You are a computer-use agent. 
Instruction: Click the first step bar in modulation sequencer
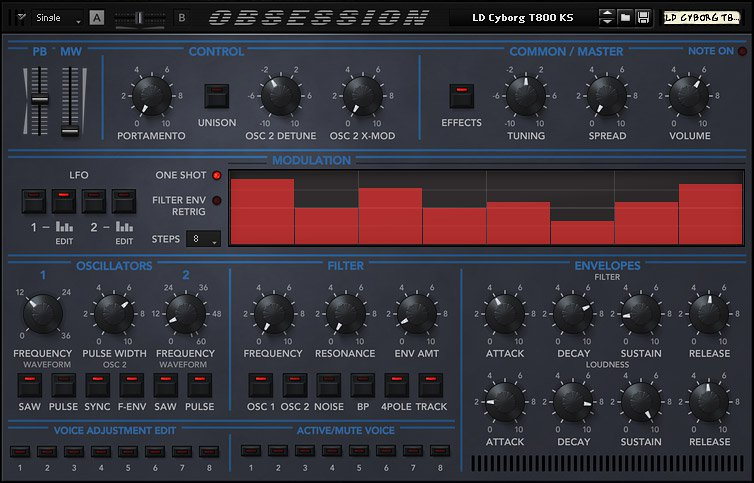pos(262,212)
